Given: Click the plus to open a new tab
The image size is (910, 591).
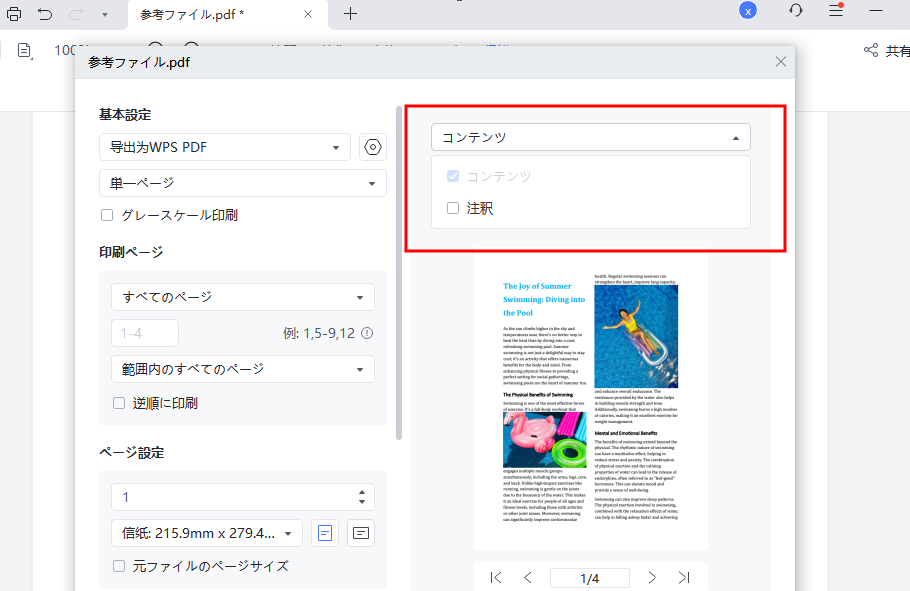Looking at the screenshot, I should [350, 16].
